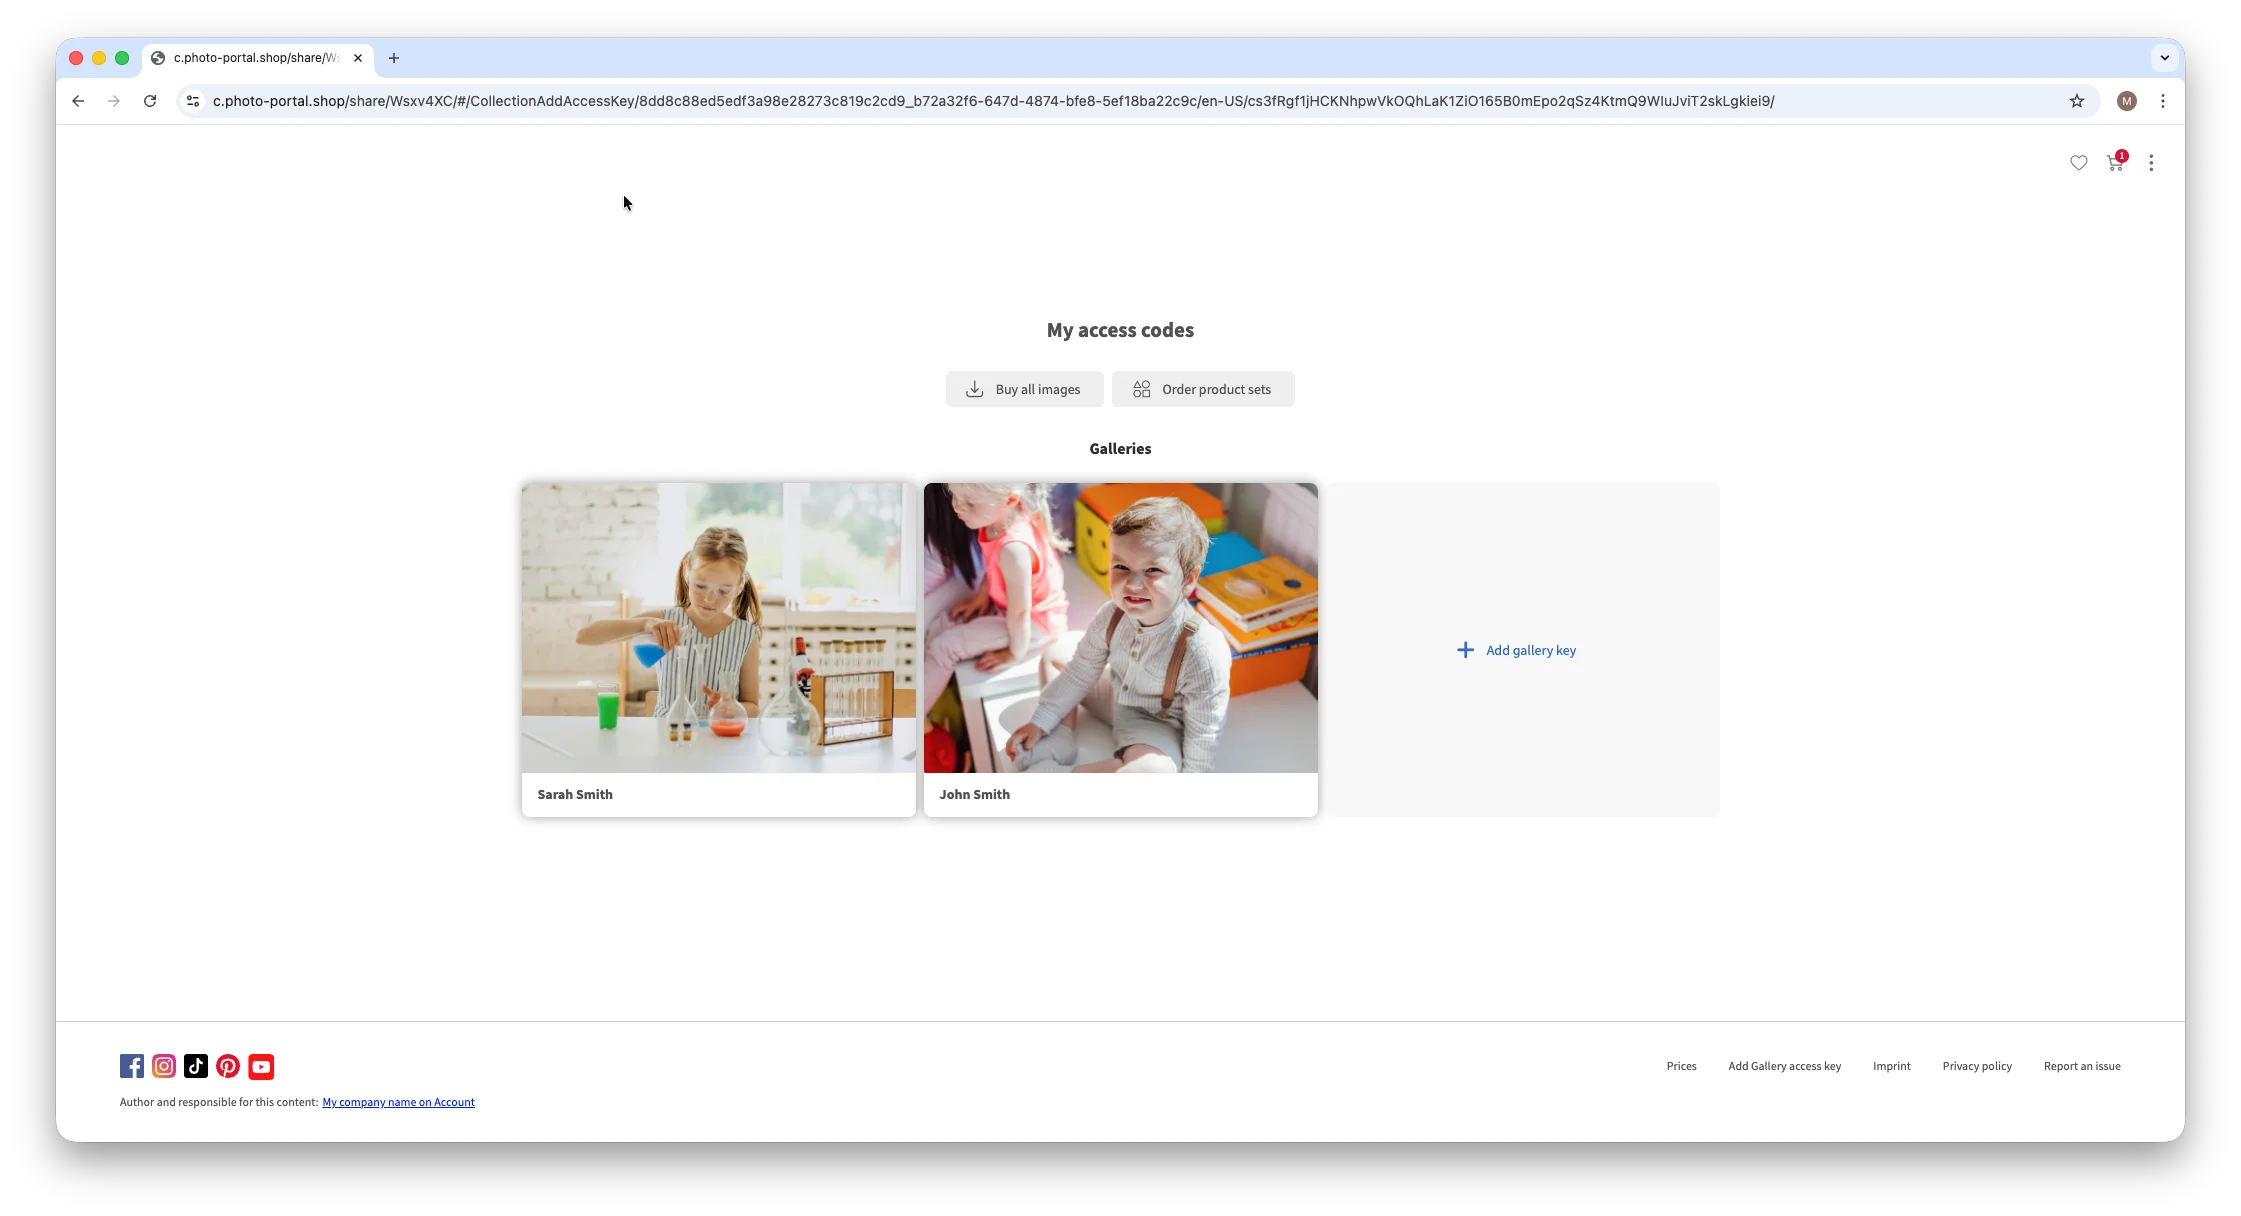2241x1216 pixels.
Task: Click the YouTube icon in footer
Action: (261, 1066)
